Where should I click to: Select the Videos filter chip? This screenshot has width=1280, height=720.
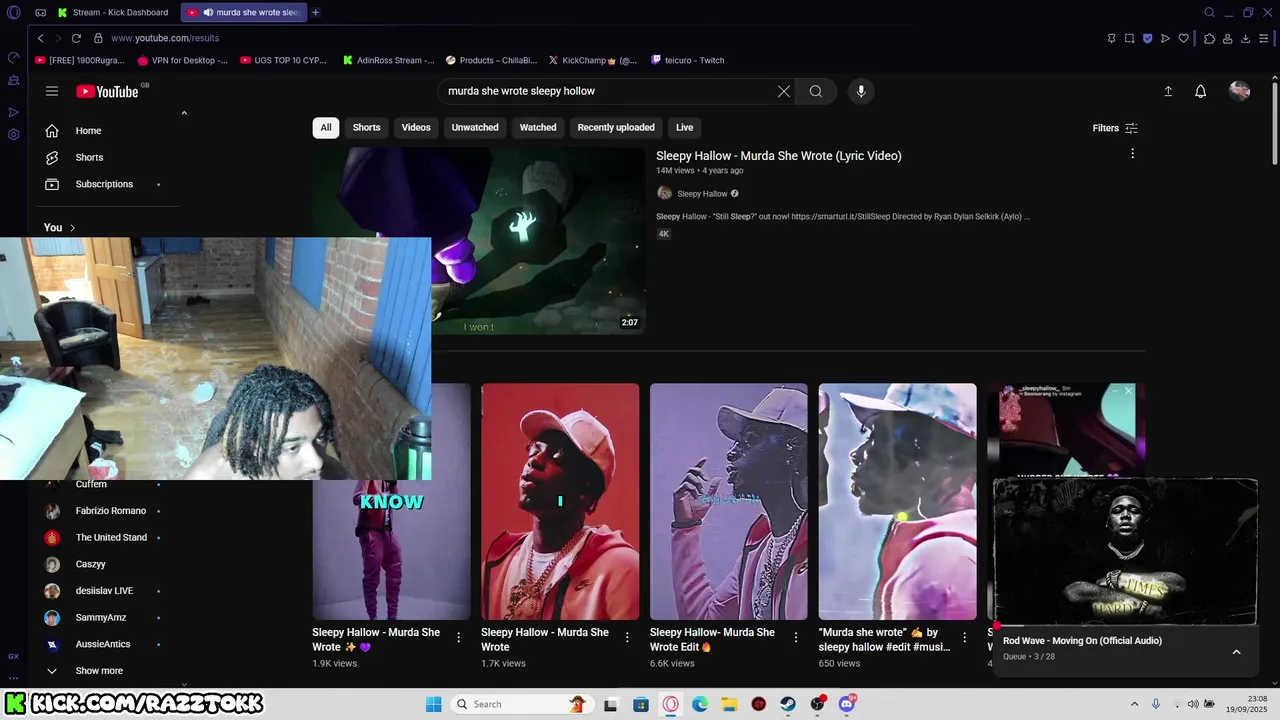[416, 128]
